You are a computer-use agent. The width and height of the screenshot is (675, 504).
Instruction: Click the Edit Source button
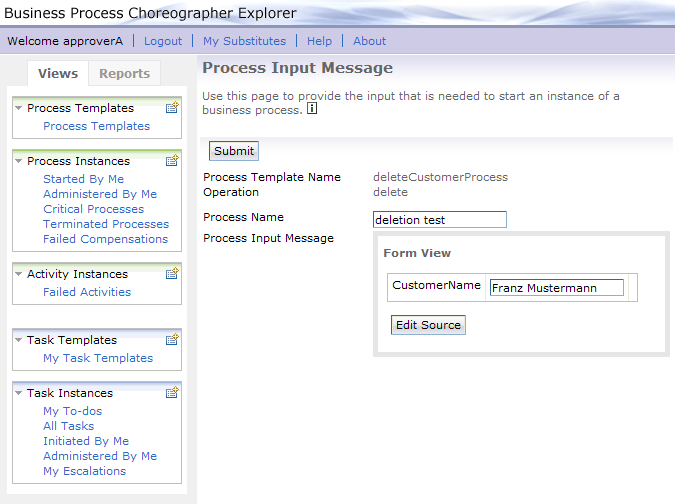coord(428,325)
